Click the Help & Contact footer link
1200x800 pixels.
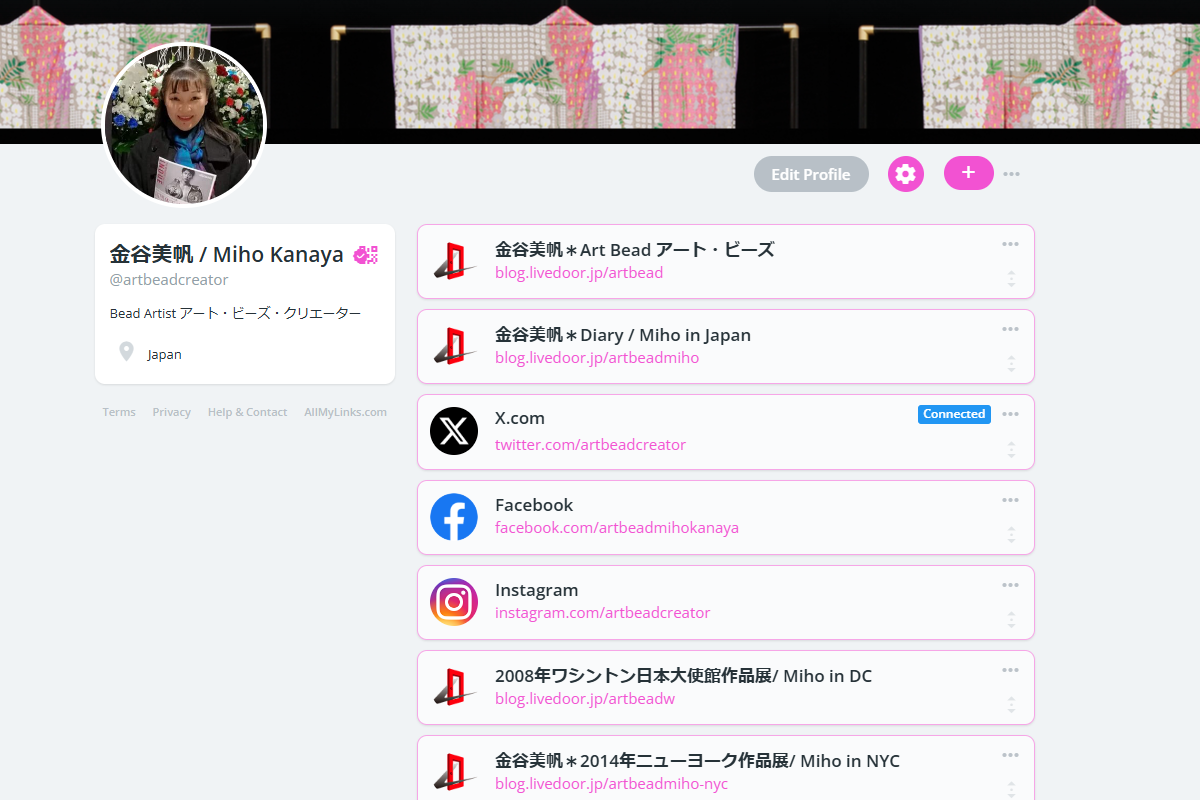point(247,412)
